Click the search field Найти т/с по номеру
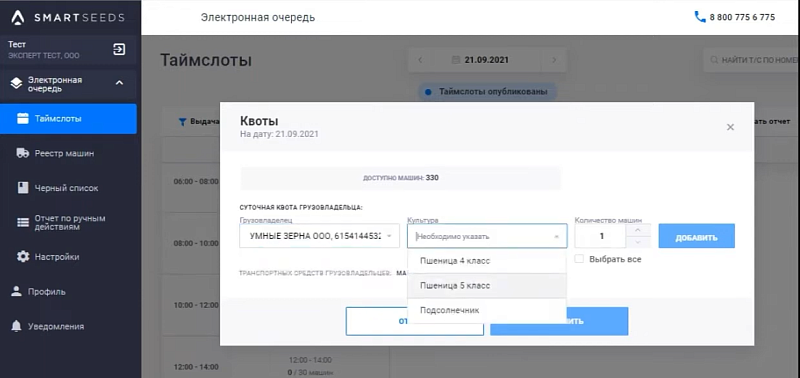Screen dimensions: 800x378 point(751,60)
